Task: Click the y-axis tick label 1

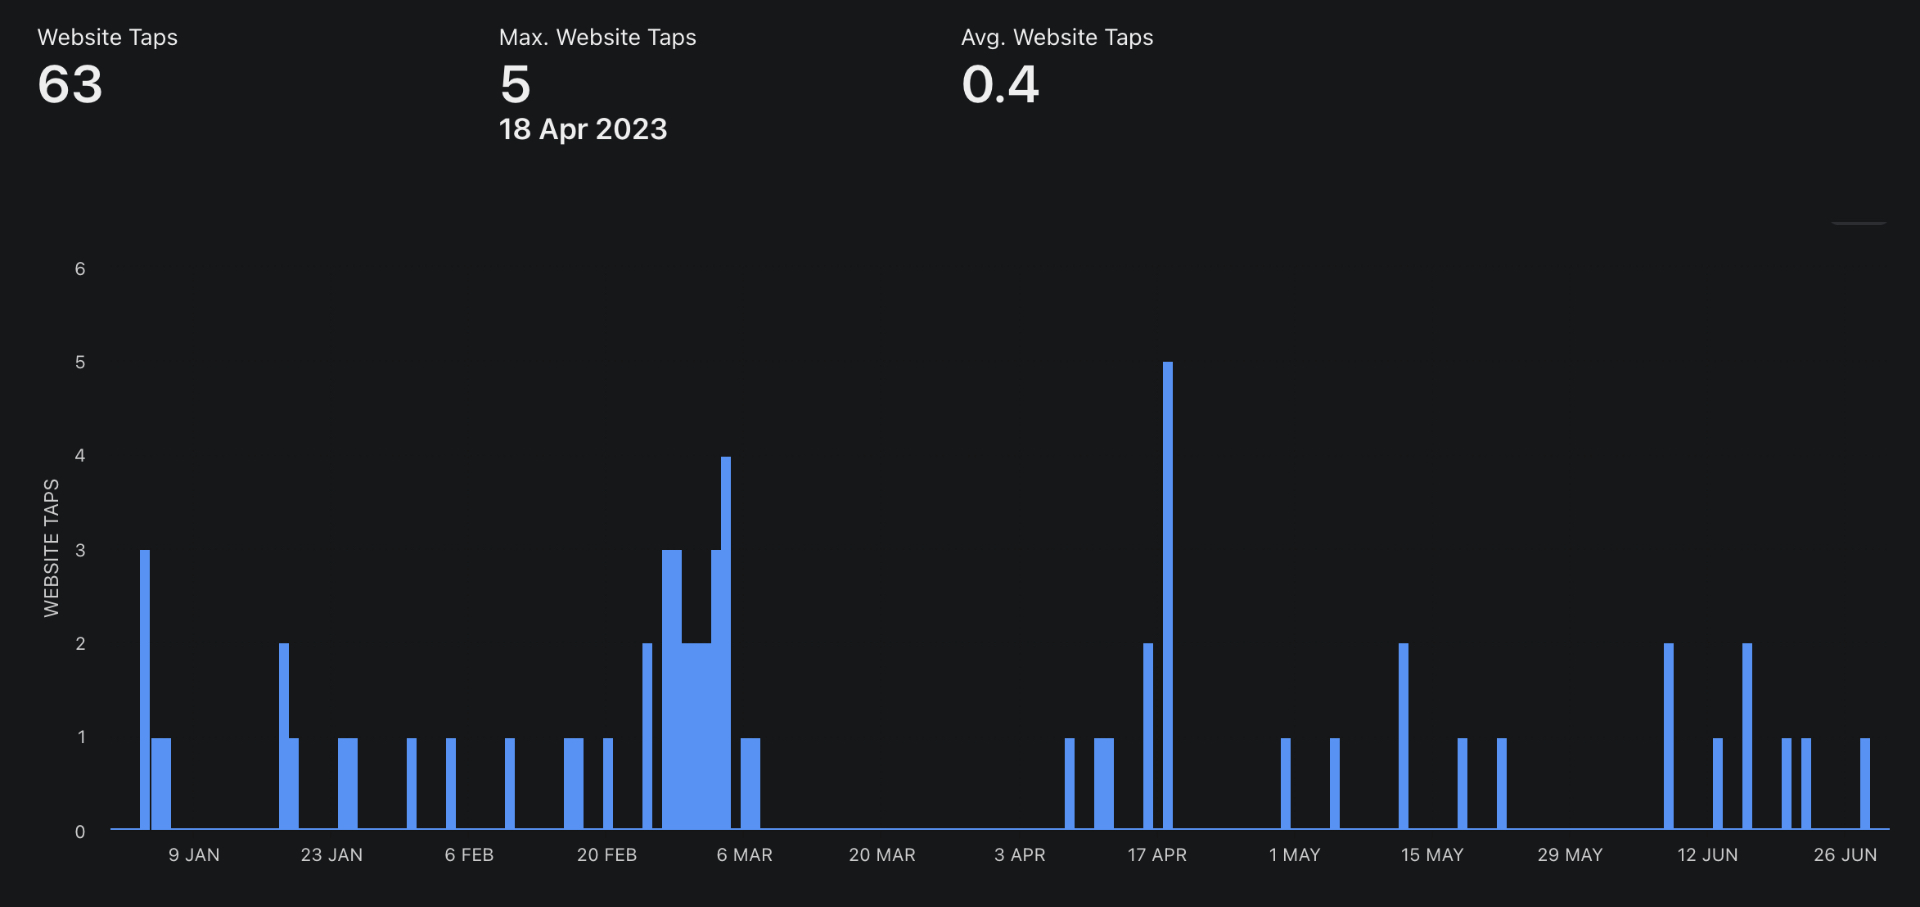Action: (81, 737)
